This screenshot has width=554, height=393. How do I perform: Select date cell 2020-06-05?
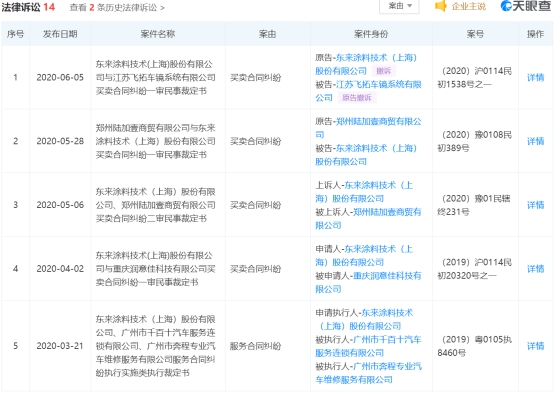(x=60, y=77)
